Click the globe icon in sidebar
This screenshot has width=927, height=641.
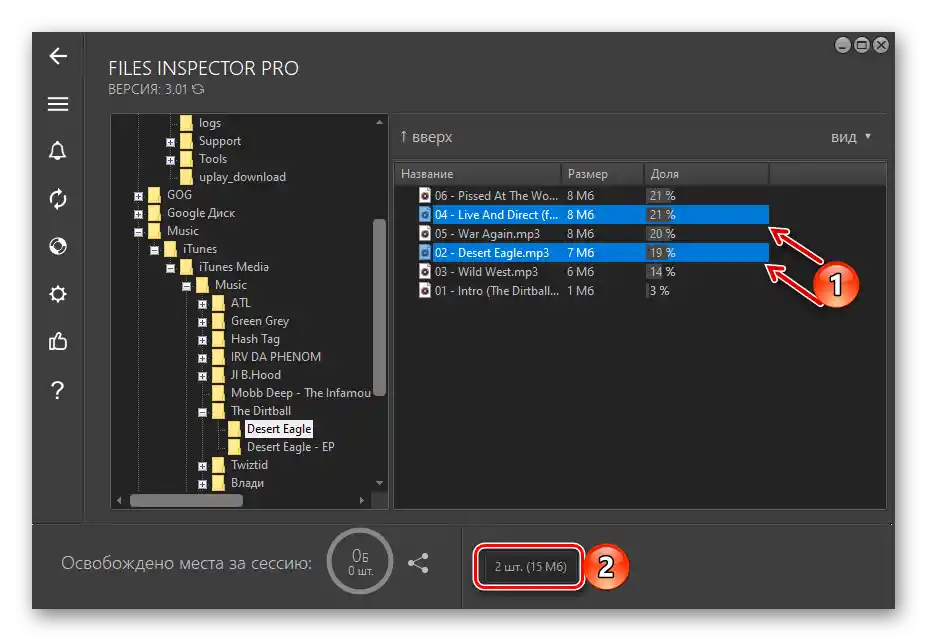click(x=58, y=246)
